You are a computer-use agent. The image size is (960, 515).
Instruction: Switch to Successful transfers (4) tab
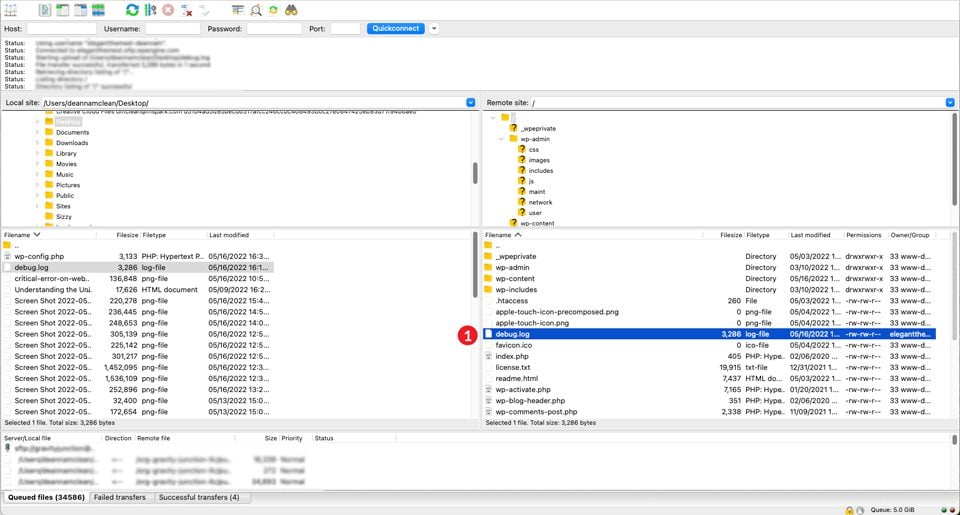tap(198, 497)
